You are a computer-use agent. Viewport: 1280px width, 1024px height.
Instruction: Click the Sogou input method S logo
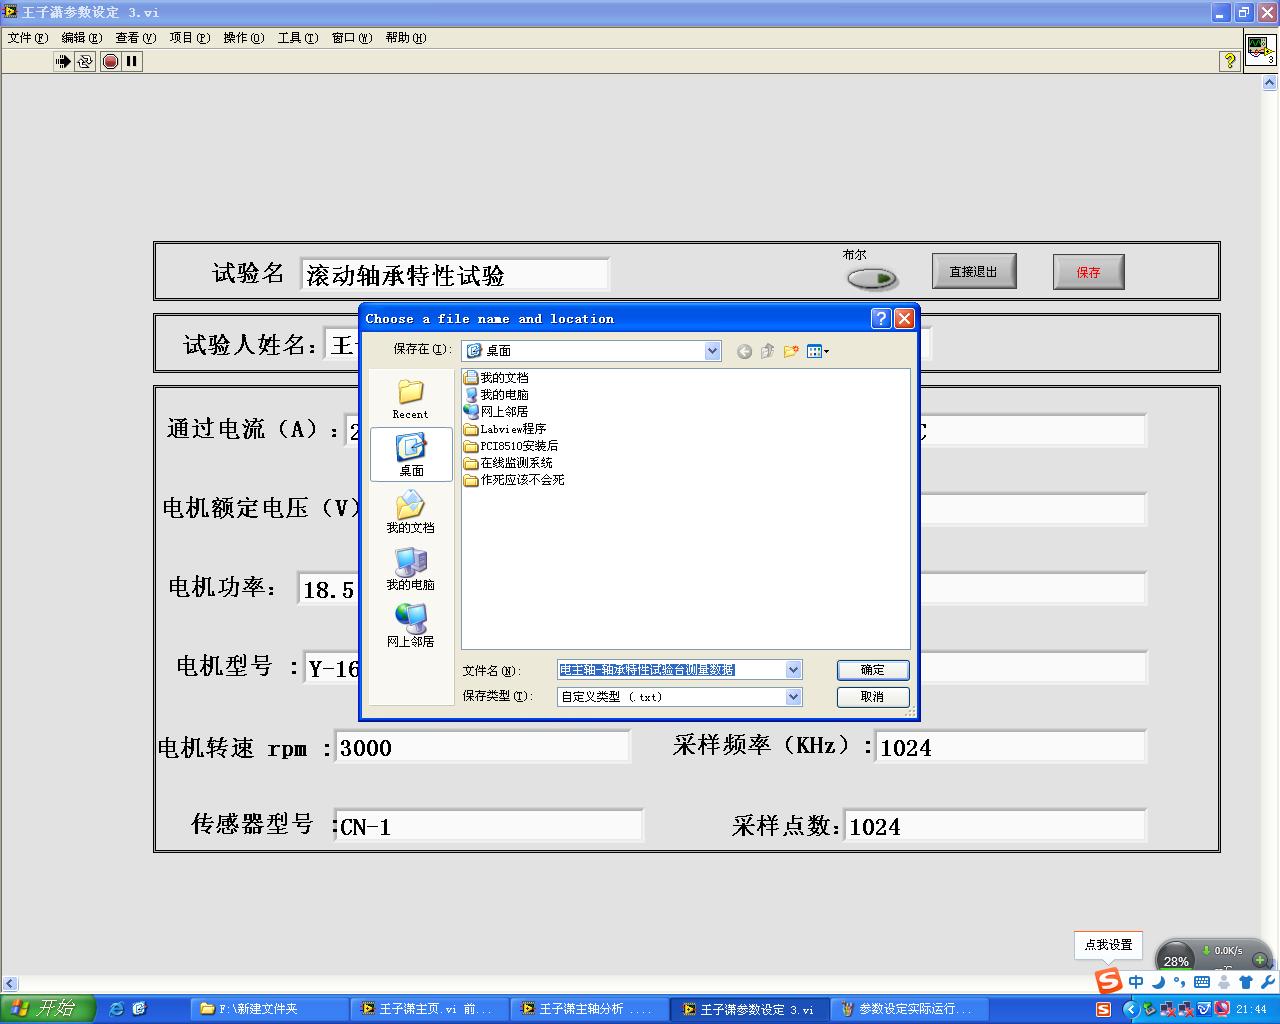(1108, 981)
